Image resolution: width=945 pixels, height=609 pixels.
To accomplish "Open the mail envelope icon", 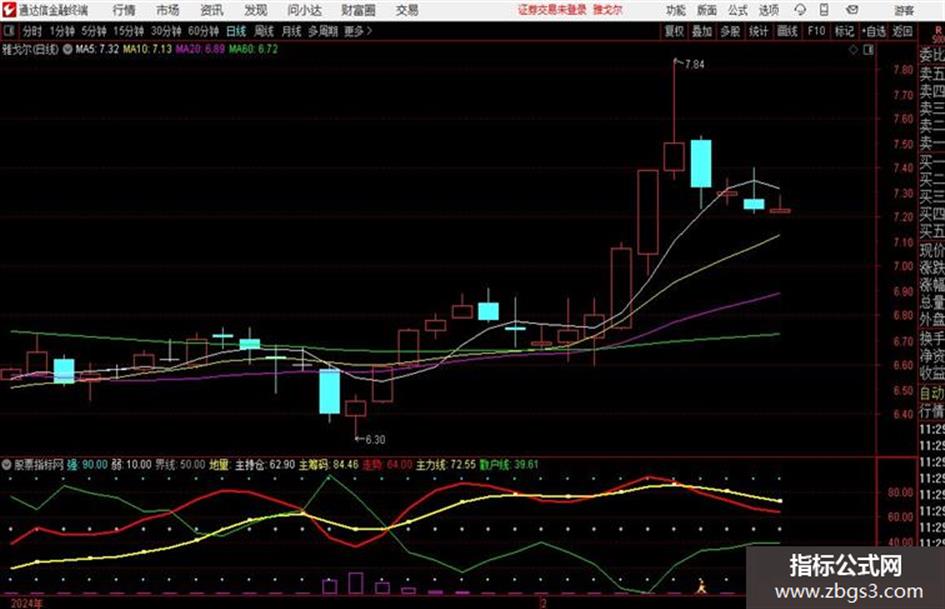I will (x=852, y=10).
